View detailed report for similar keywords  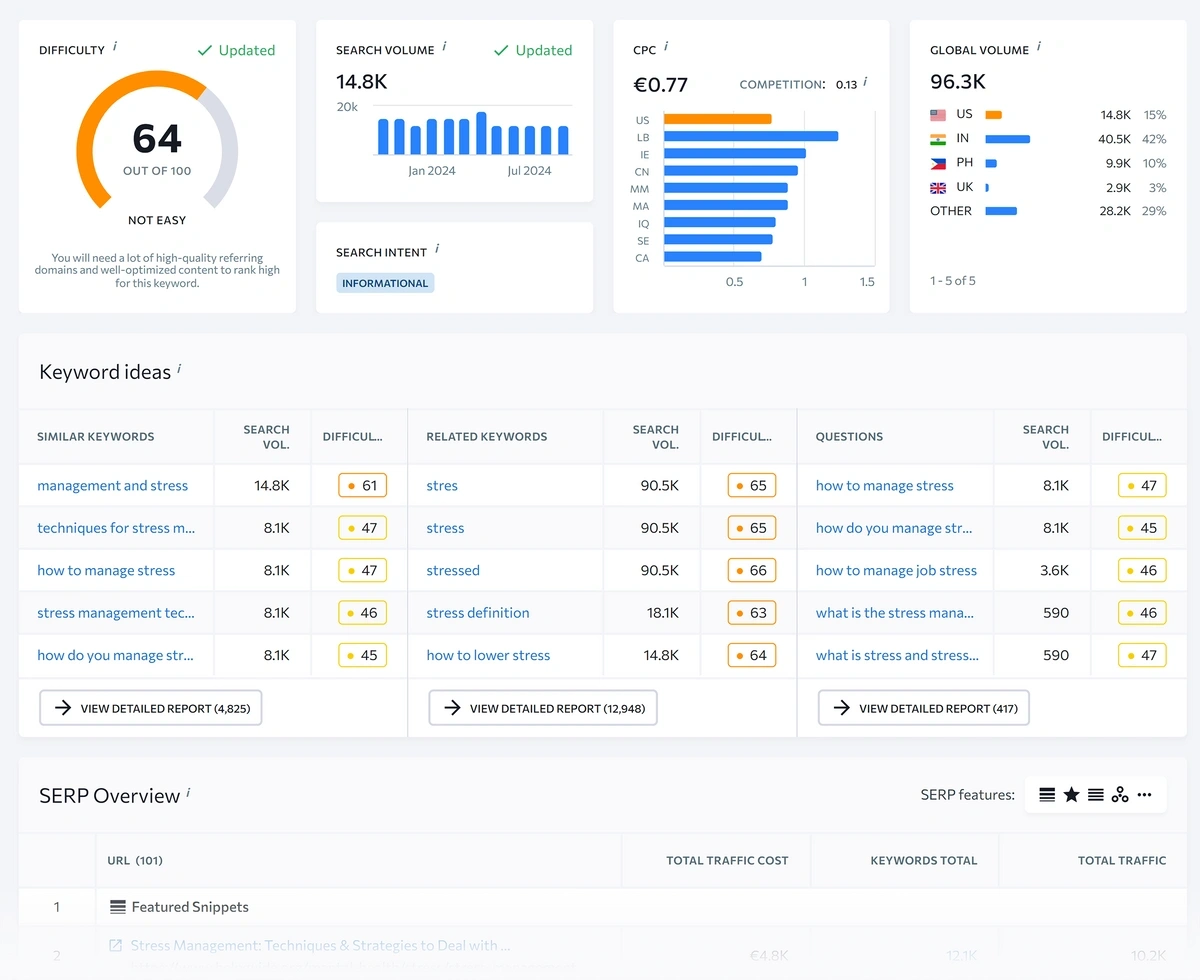150,707
